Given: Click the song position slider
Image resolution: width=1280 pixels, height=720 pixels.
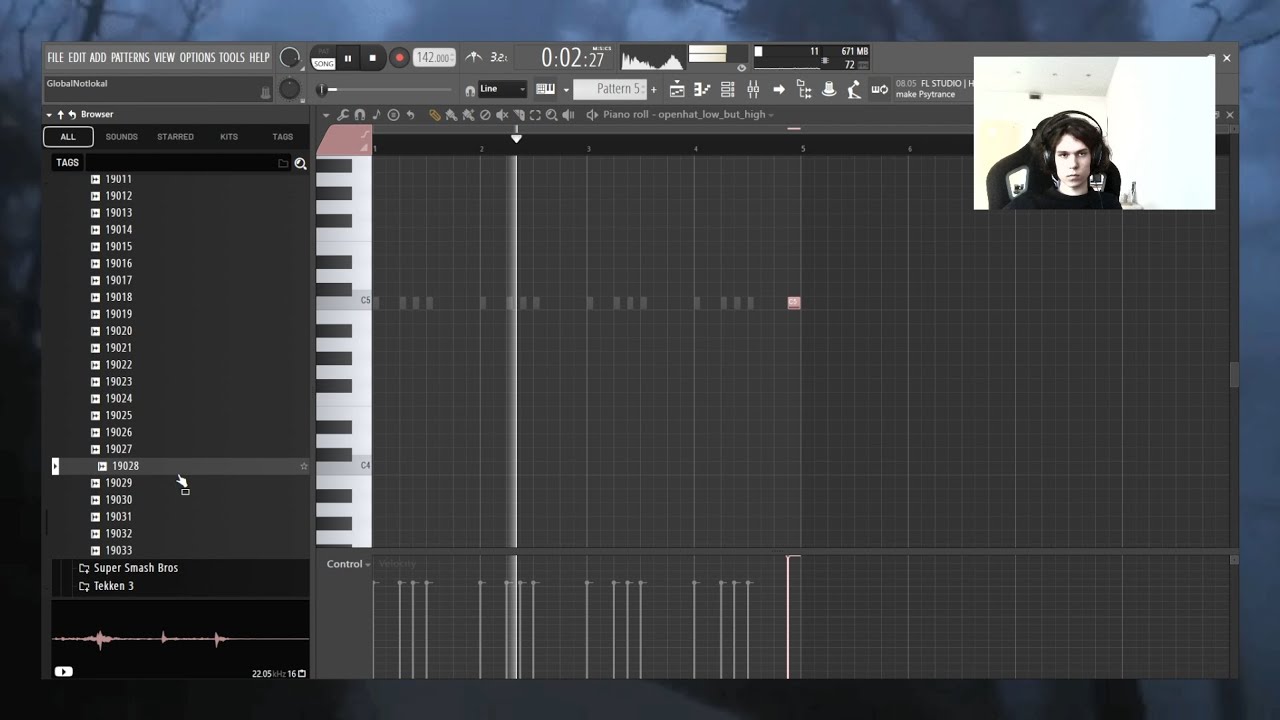Looking at the screenshot, I should coord(385,90).
